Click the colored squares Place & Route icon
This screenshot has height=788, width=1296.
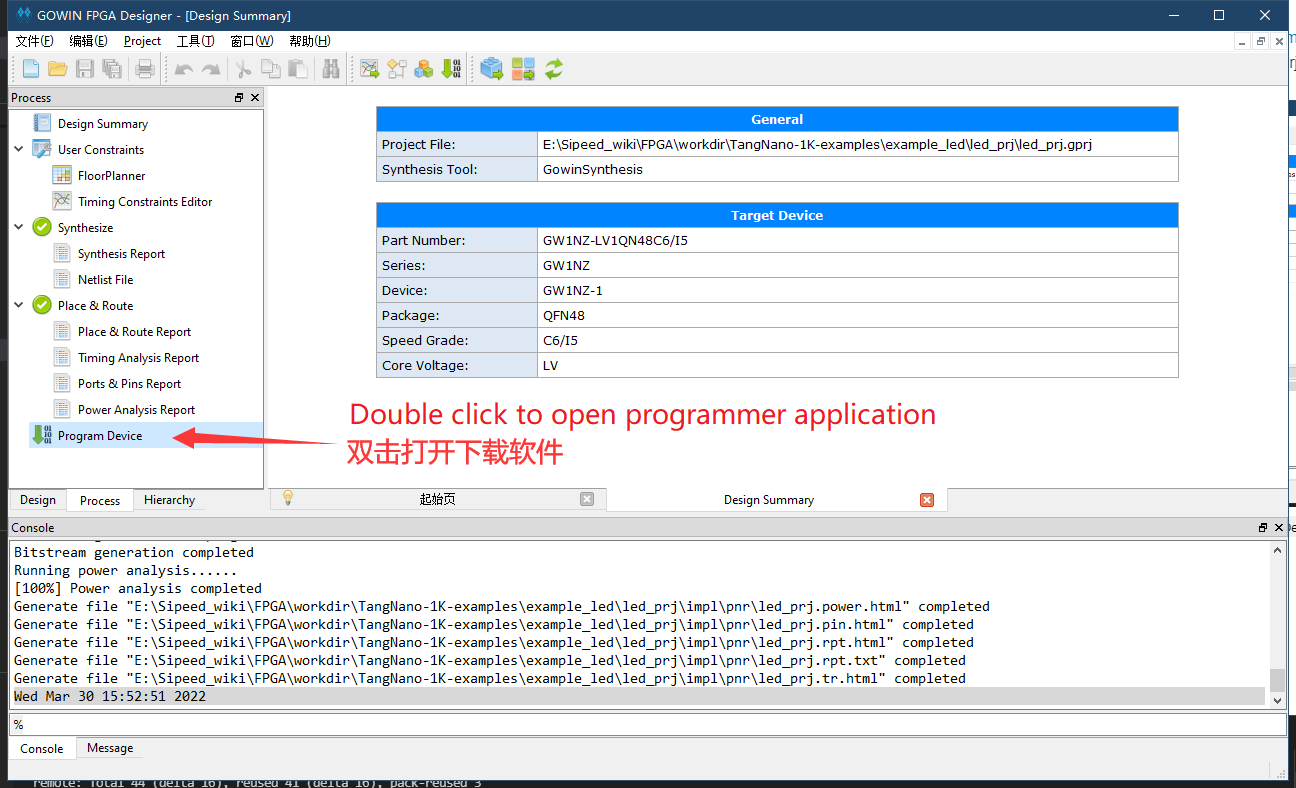click(x=523, y=69)
